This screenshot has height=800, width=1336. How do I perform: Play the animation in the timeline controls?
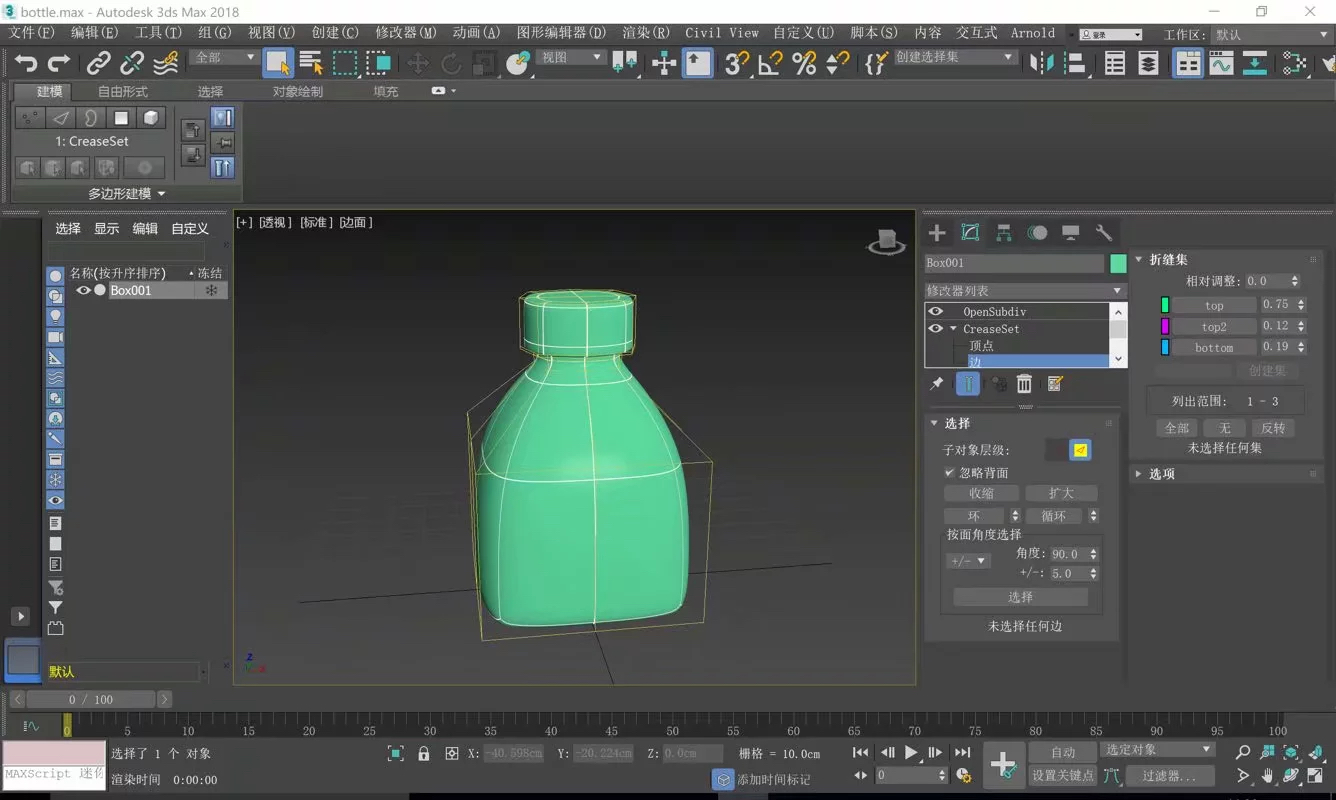911,753
